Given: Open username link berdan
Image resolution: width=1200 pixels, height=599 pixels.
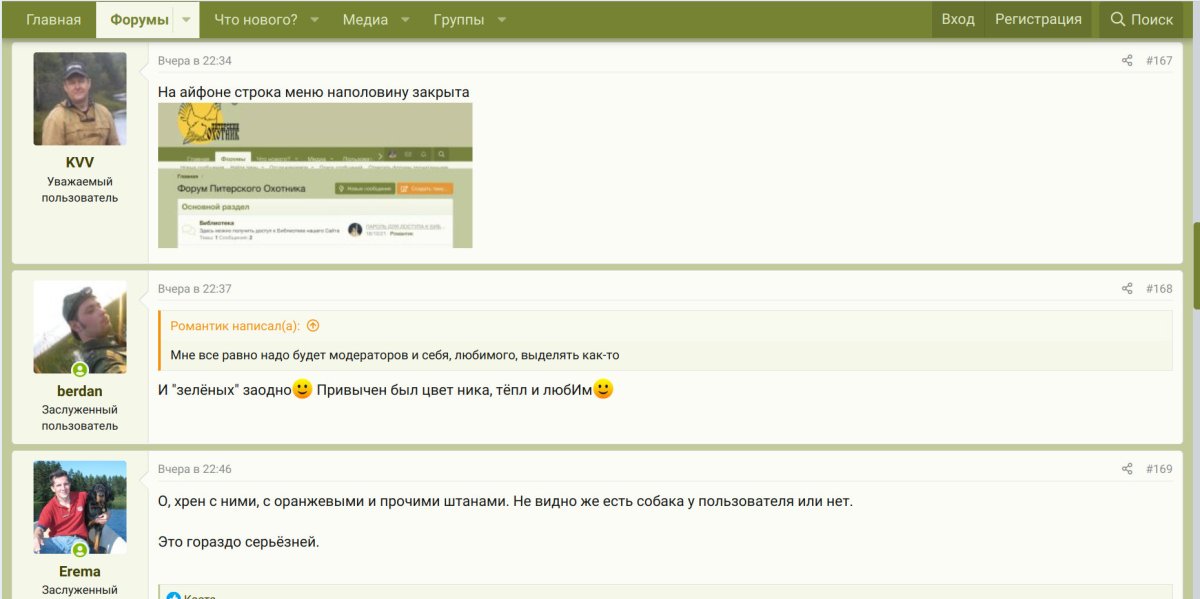Looking at the screenshot, I should pos(80,391).
